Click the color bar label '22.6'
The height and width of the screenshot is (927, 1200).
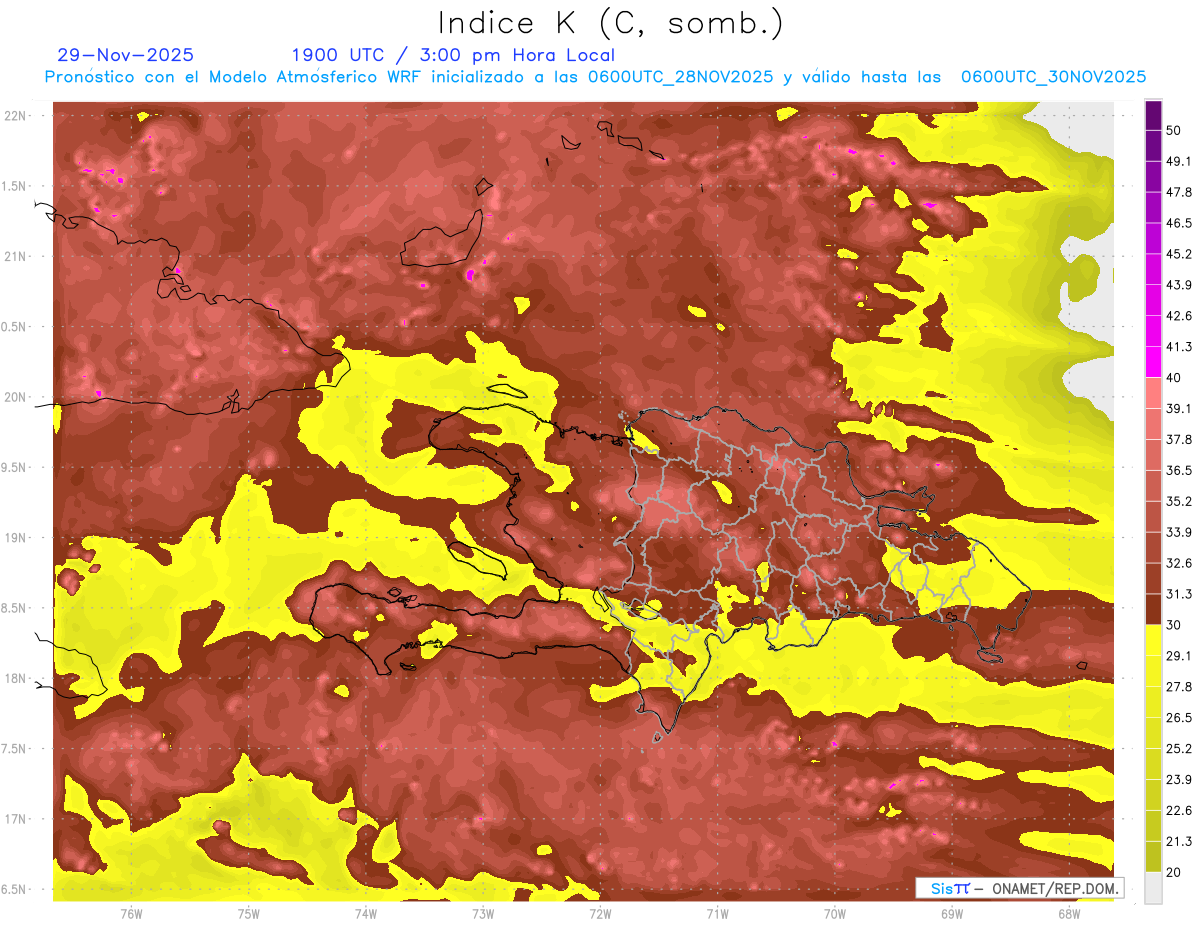[1179, 811]
